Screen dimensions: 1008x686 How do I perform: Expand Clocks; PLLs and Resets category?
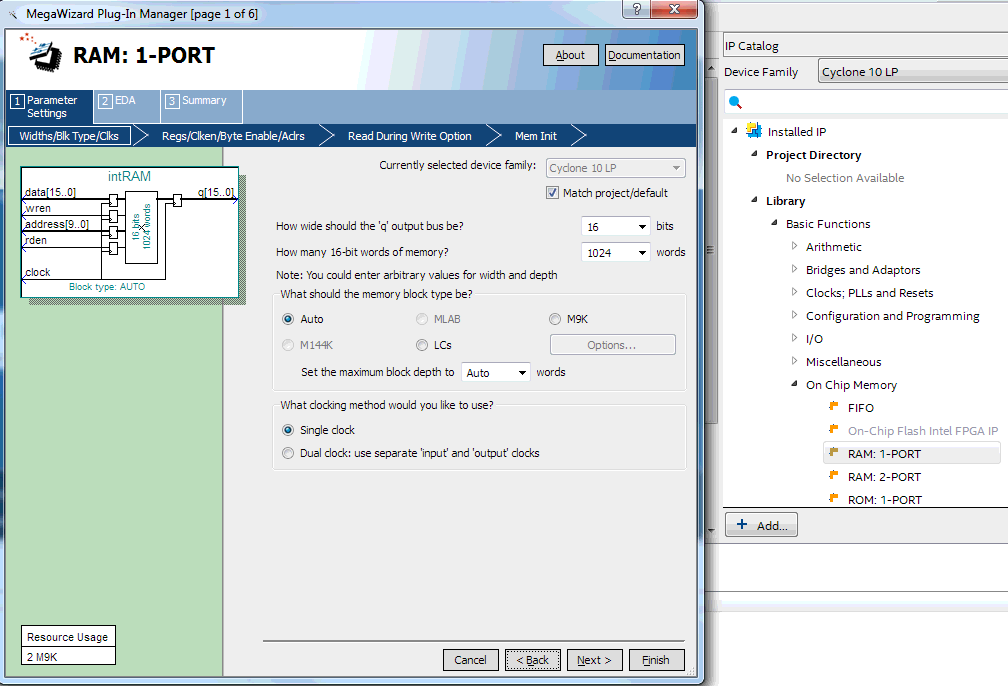[795, 293]
